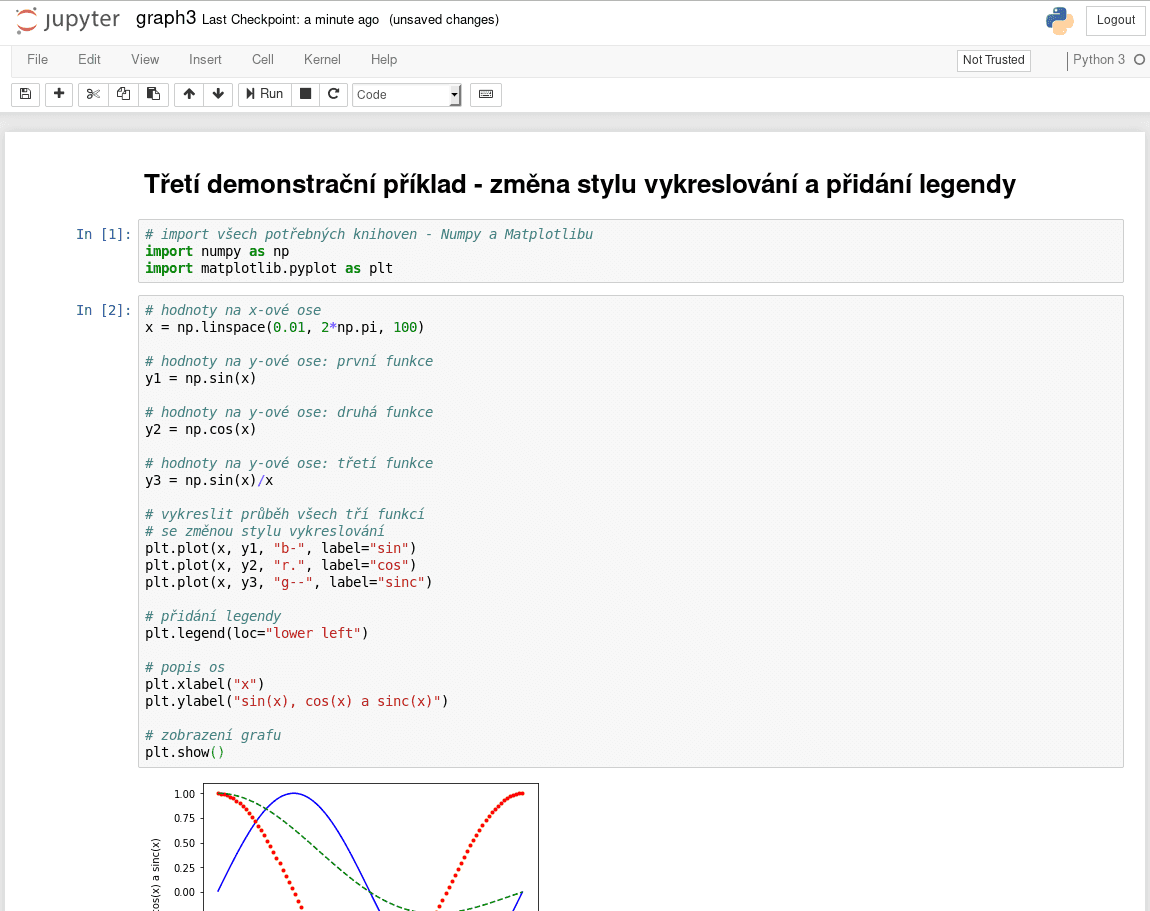Screen dimensions: 1150x911
Task: Rename notebook by clicking graph3 title
Action: click(x=166, y=18)
